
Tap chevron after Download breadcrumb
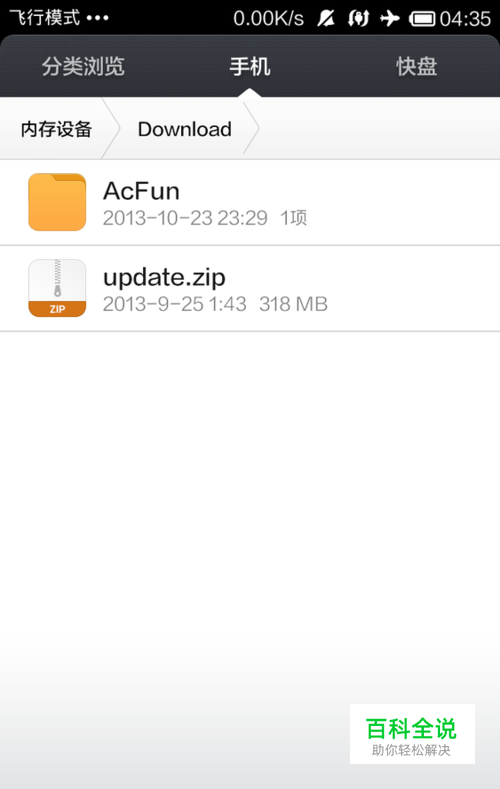(251, 128)
